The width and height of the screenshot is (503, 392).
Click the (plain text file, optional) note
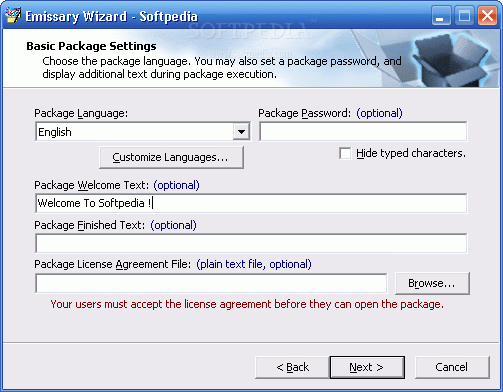pos(254,264)
